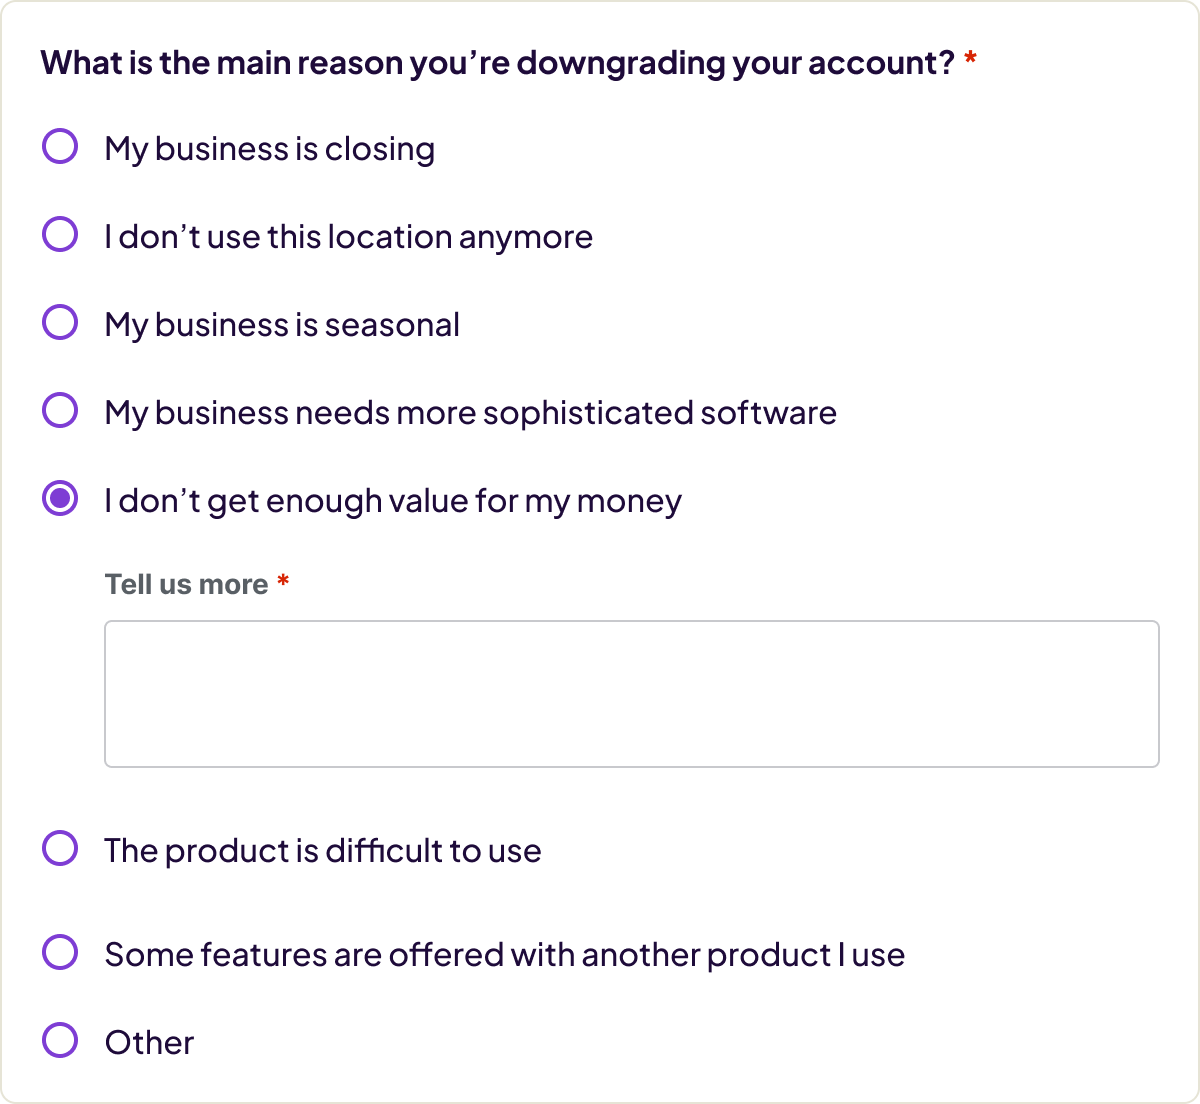1200x1104 pixels.
Task: Click the "Other" option label text
Action: [149, 1043]
